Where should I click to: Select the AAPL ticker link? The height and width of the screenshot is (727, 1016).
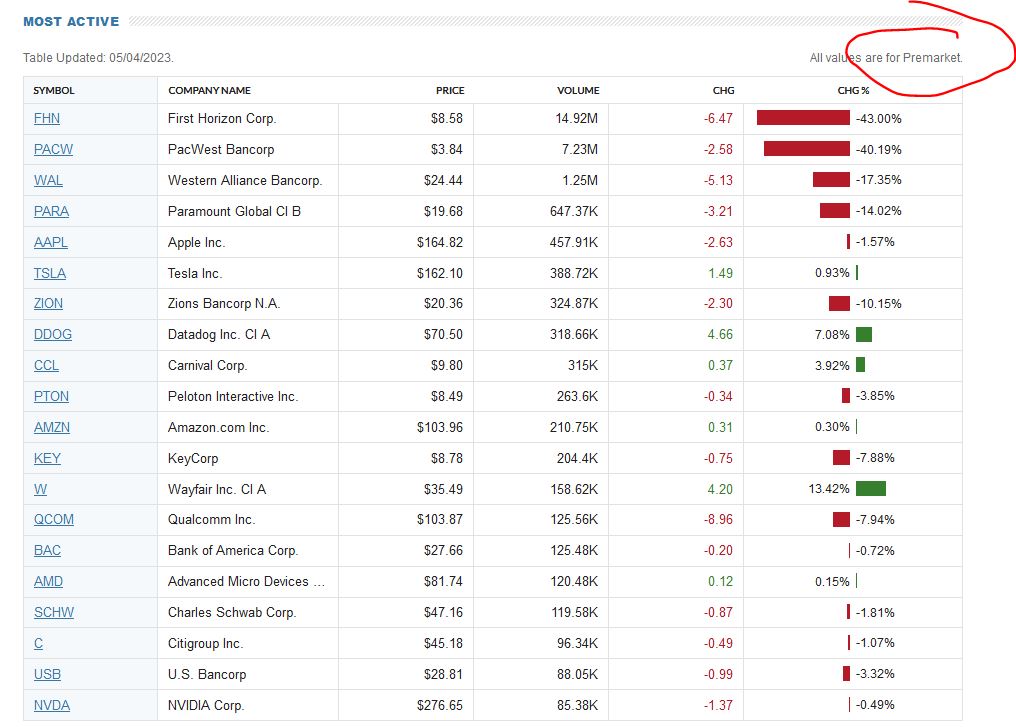click(51, 242)
